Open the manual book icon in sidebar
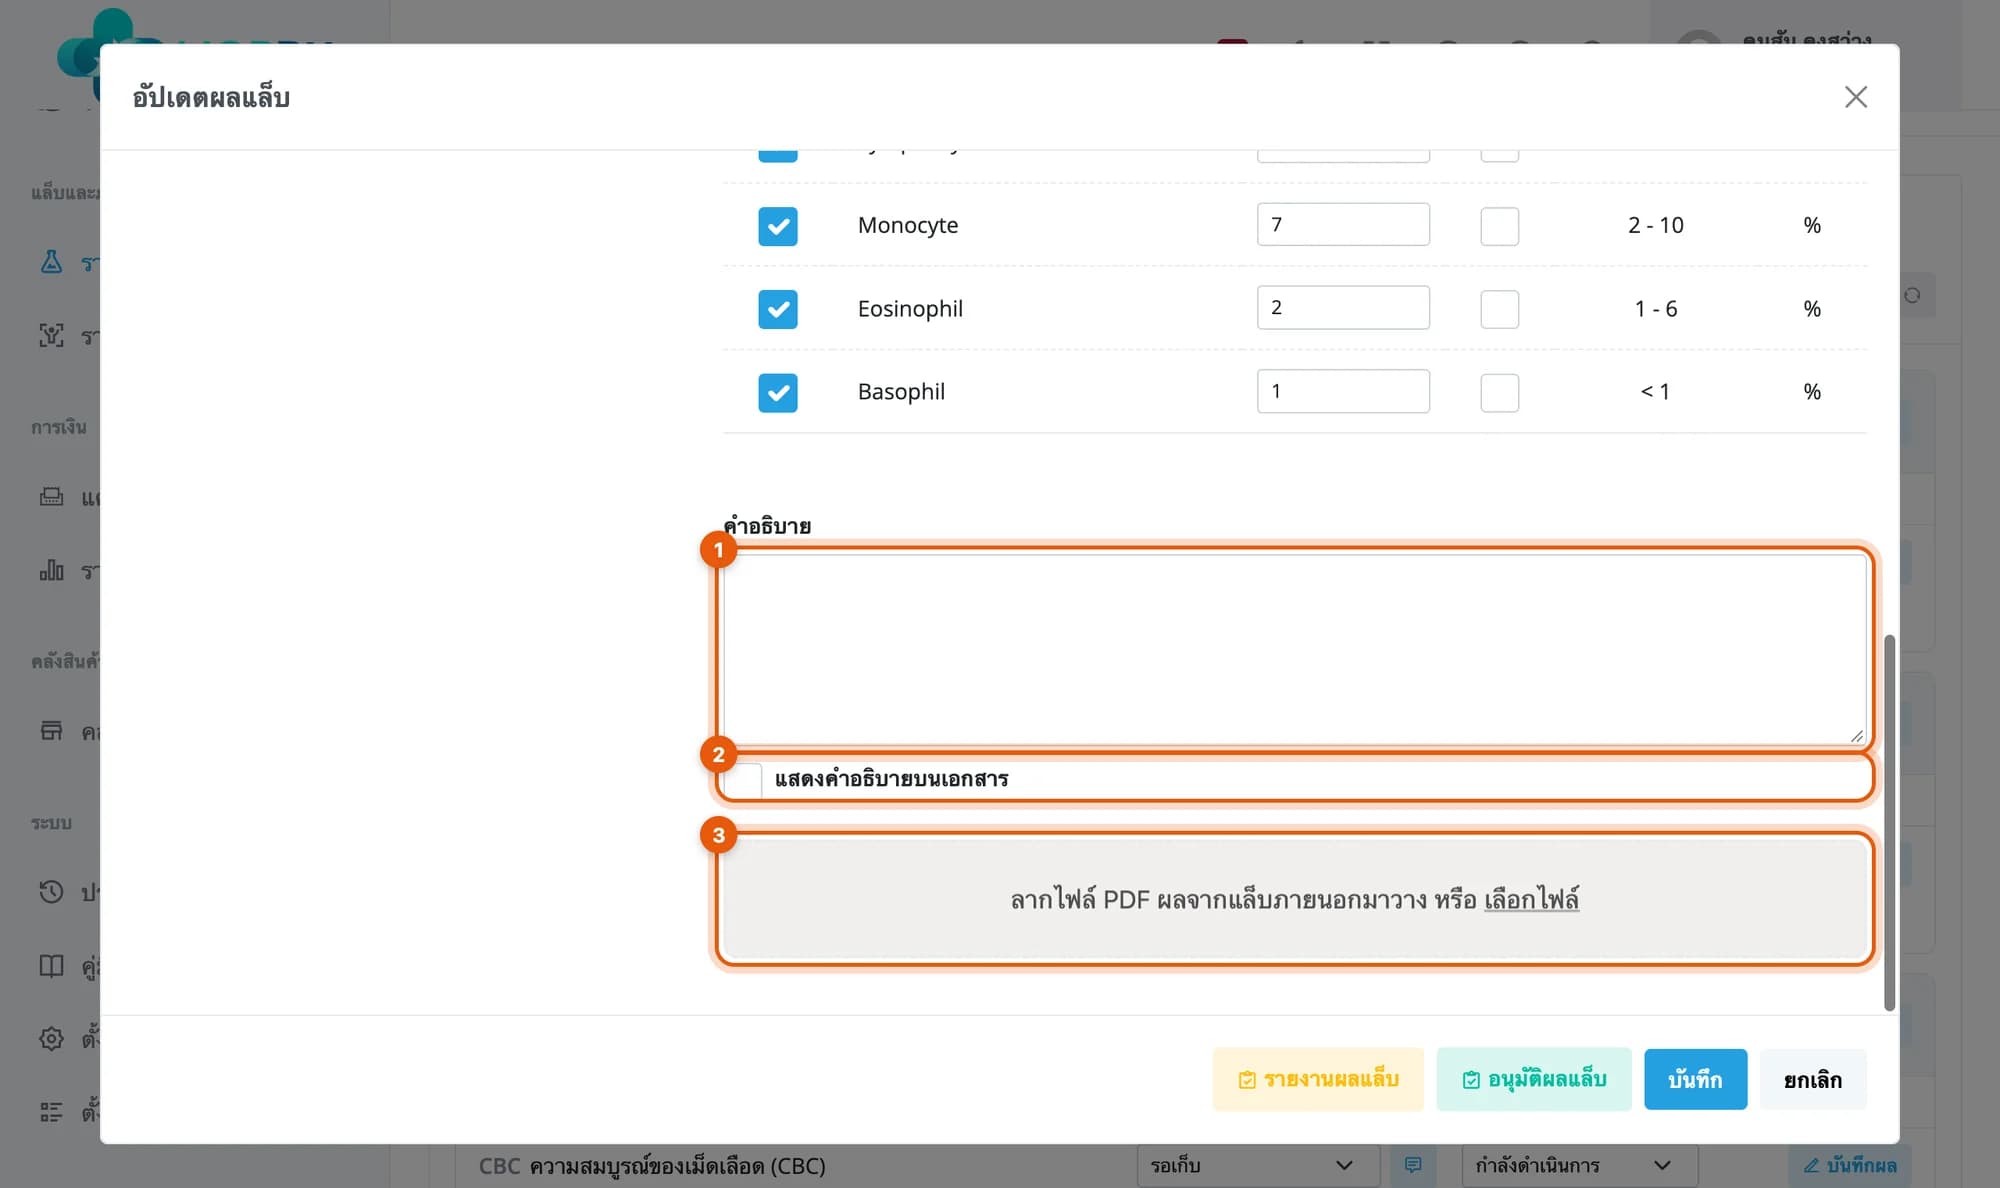The width and height of the screenshot is (2000, 1188). point(51,965)
